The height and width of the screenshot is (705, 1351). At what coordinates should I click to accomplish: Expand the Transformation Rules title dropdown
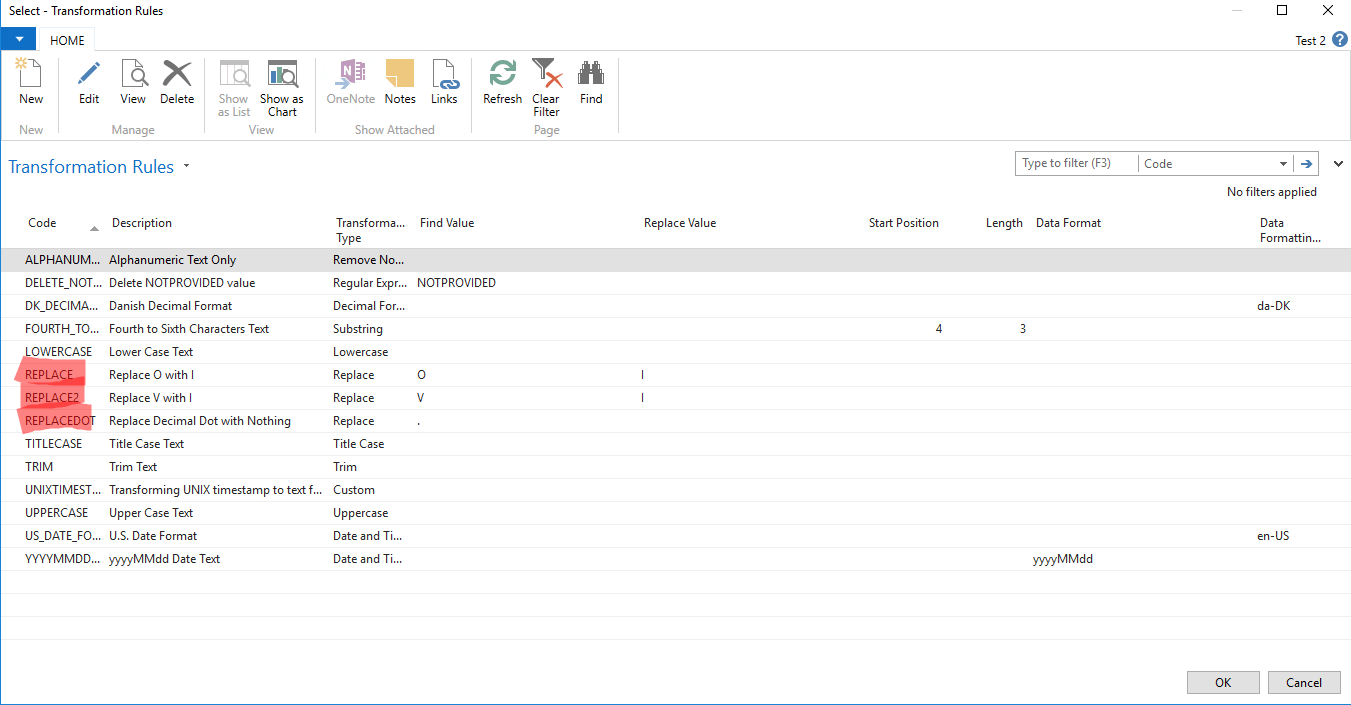point(186,167)
